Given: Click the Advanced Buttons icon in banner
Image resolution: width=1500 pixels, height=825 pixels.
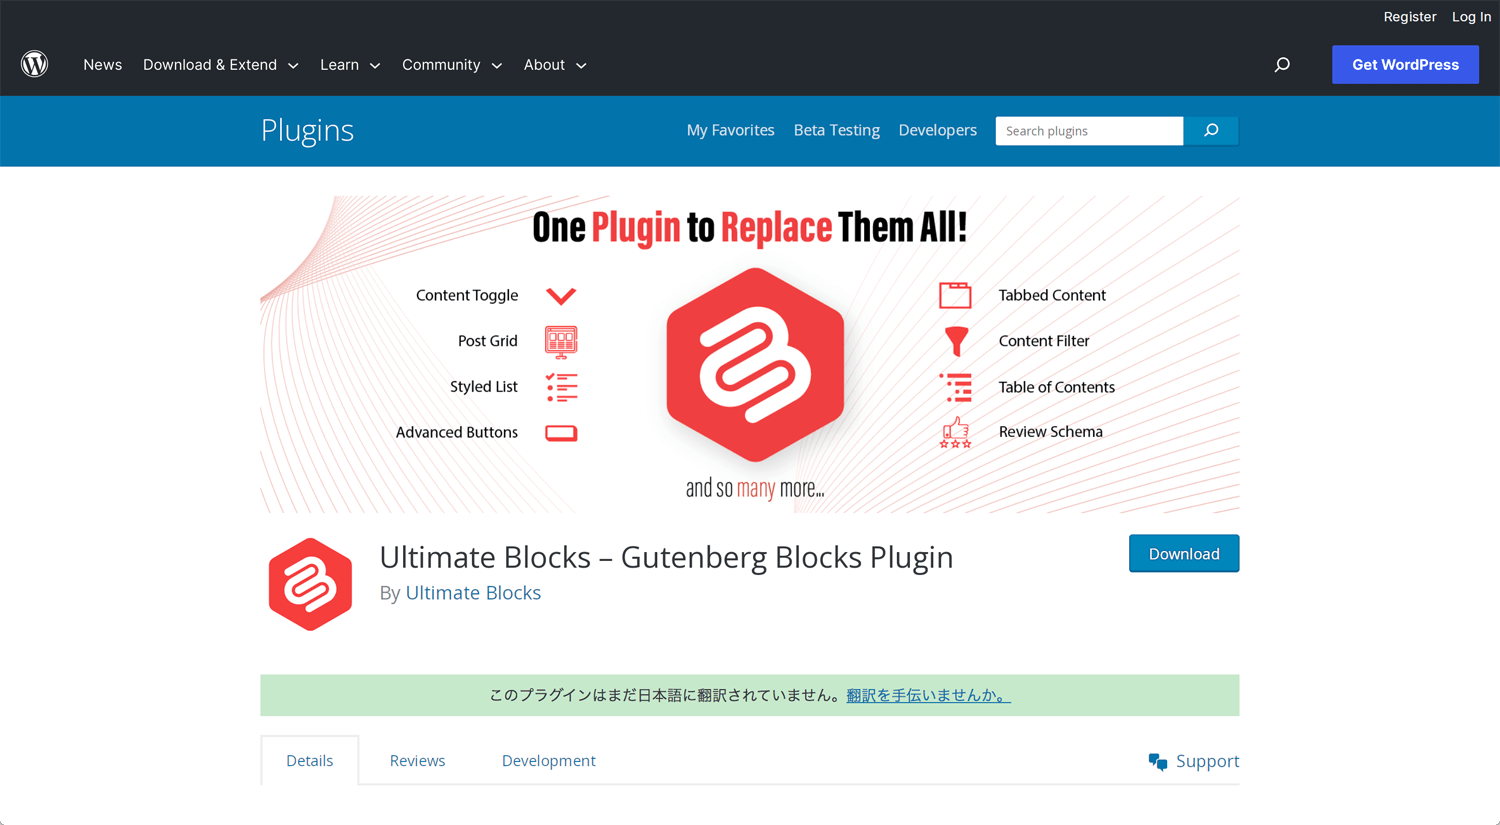Looking at the screenshot, I should [561, 433].
